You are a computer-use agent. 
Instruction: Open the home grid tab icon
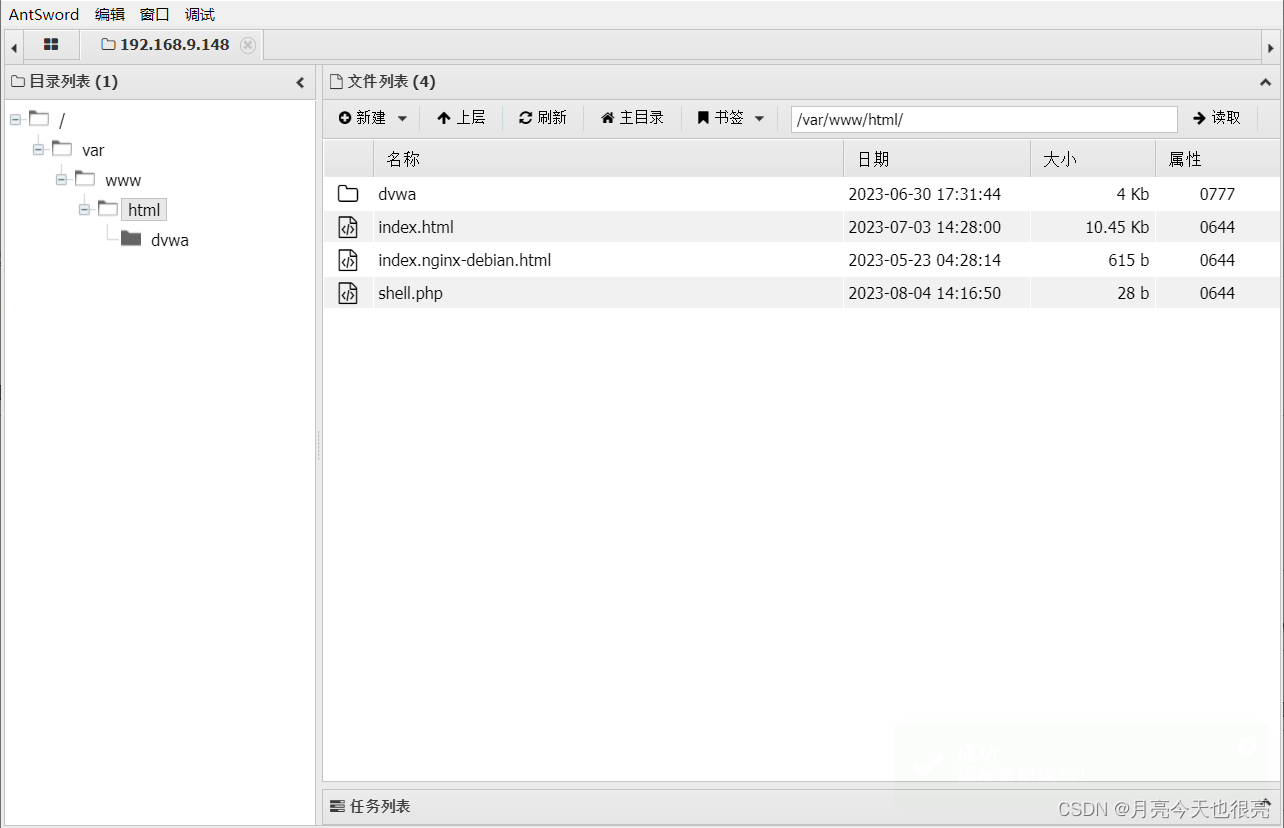pyautogui.click(x=51, y=45)
